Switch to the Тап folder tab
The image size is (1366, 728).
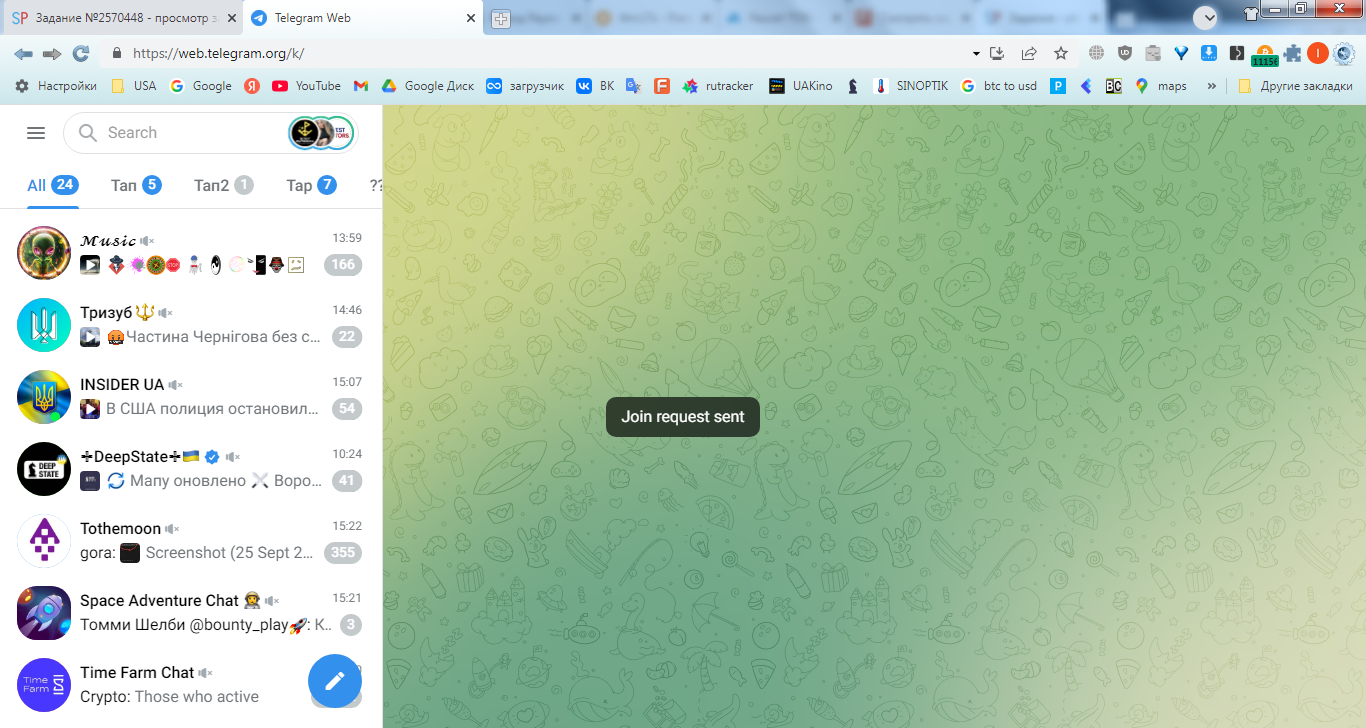[136, 185]
